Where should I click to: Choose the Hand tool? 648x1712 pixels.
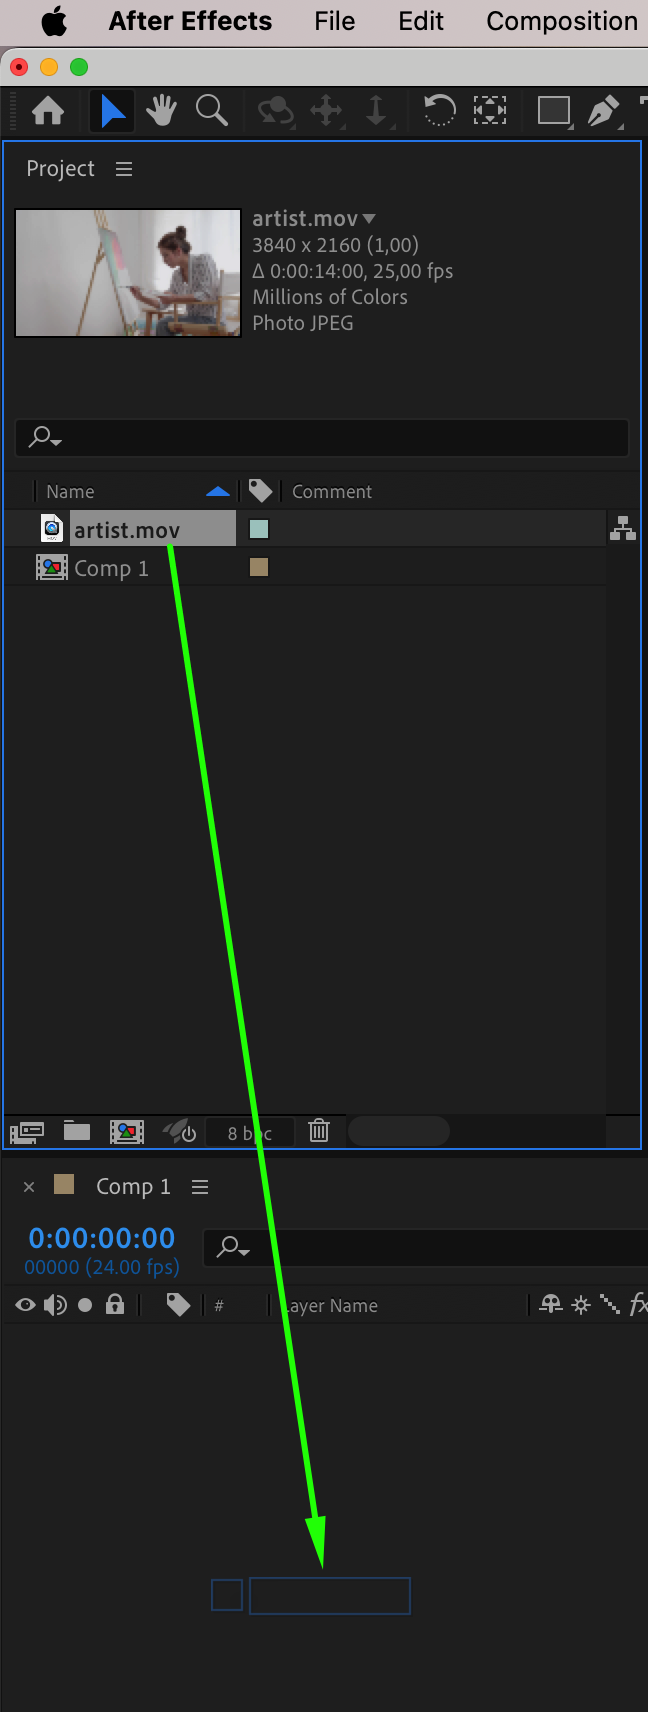tap(161, 110)
